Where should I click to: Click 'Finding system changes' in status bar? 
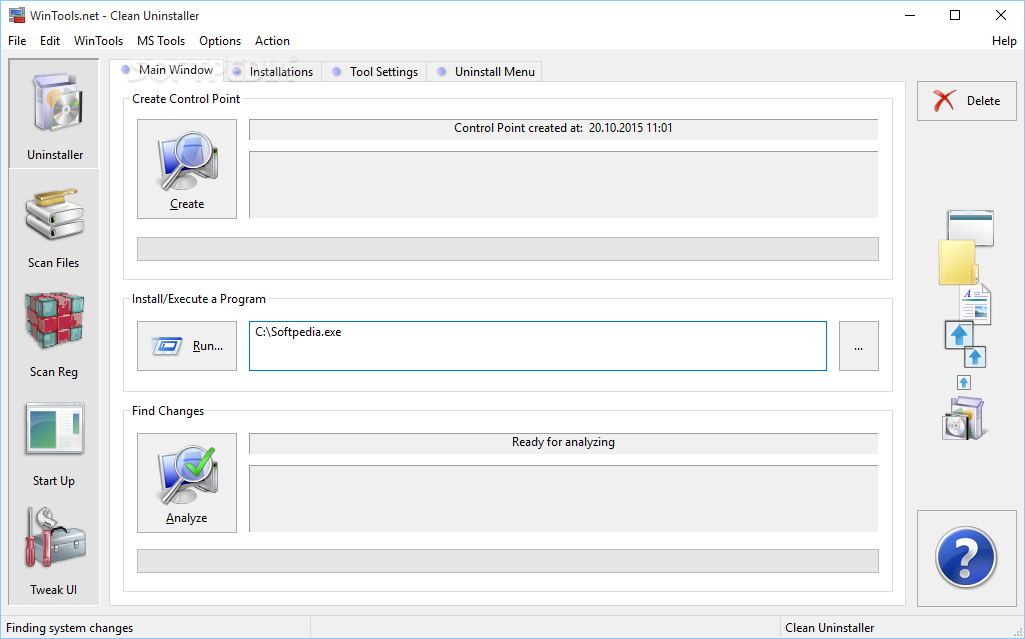tap(69, 628)
